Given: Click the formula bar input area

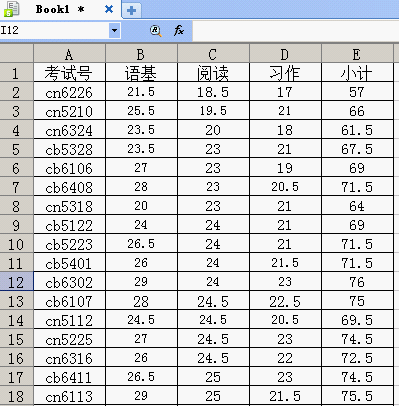Looking at the screenshot, I should pyautogui.click(x=296, y=31).
